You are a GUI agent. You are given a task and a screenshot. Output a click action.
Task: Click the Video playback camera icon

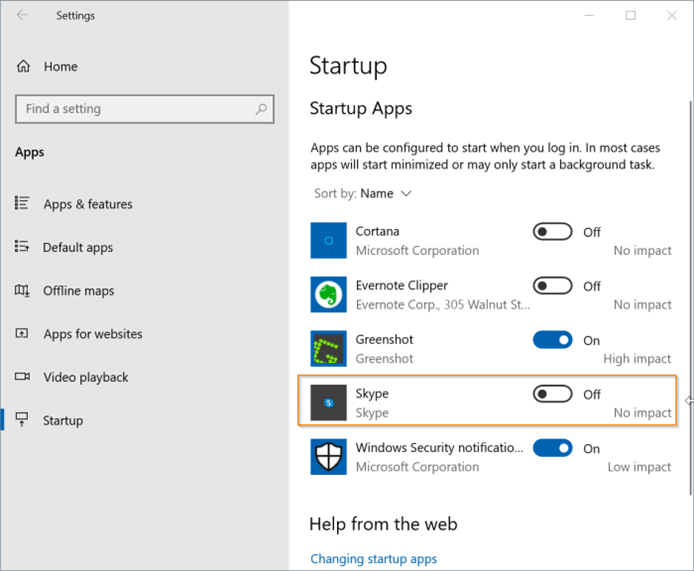[x=22, y=377]
